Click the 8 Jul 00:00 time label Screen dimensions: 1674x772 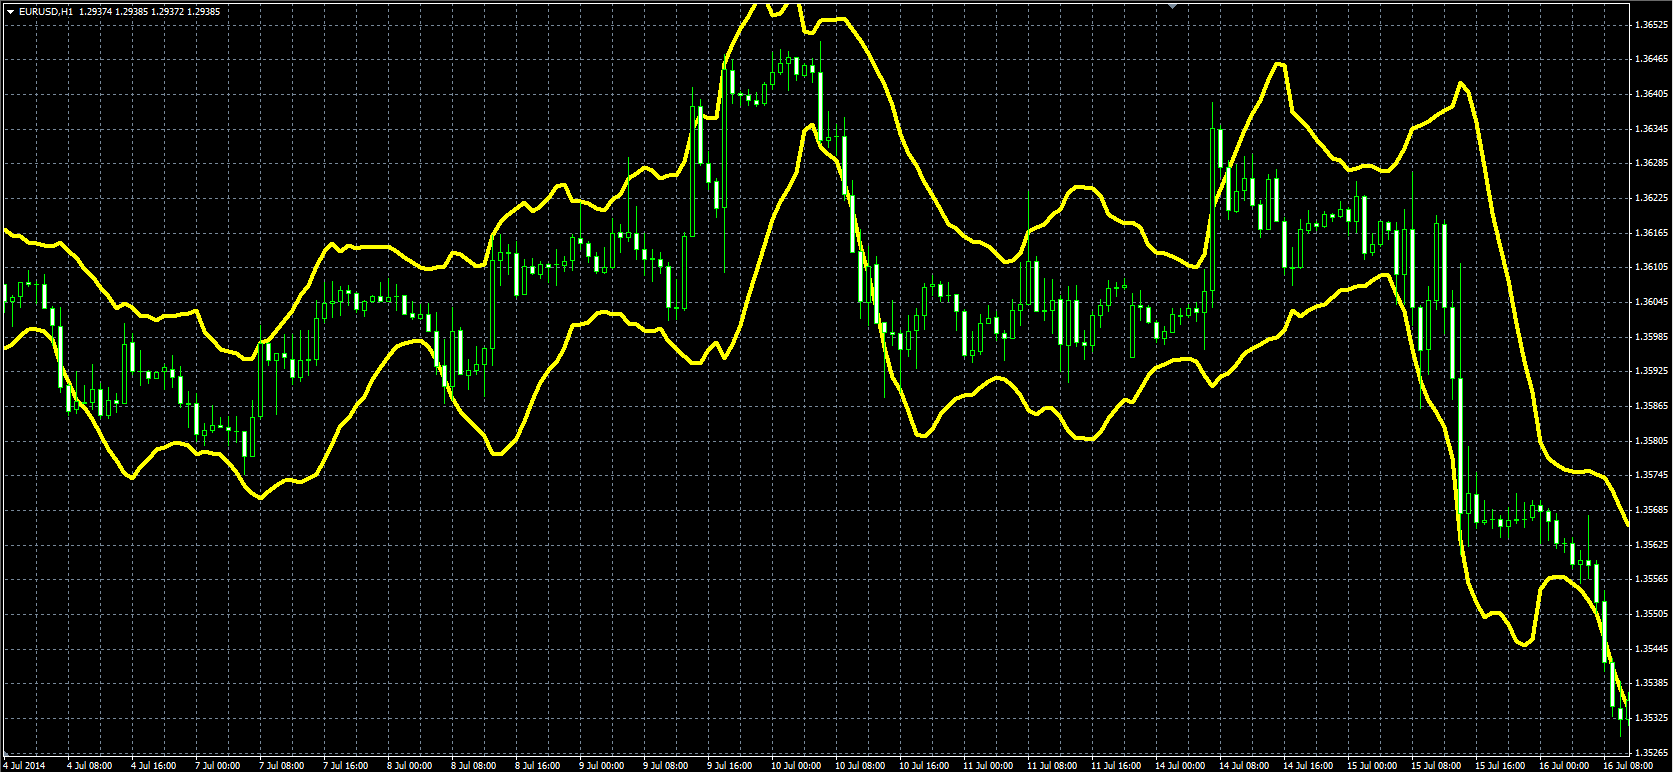(x=410, y=765)
